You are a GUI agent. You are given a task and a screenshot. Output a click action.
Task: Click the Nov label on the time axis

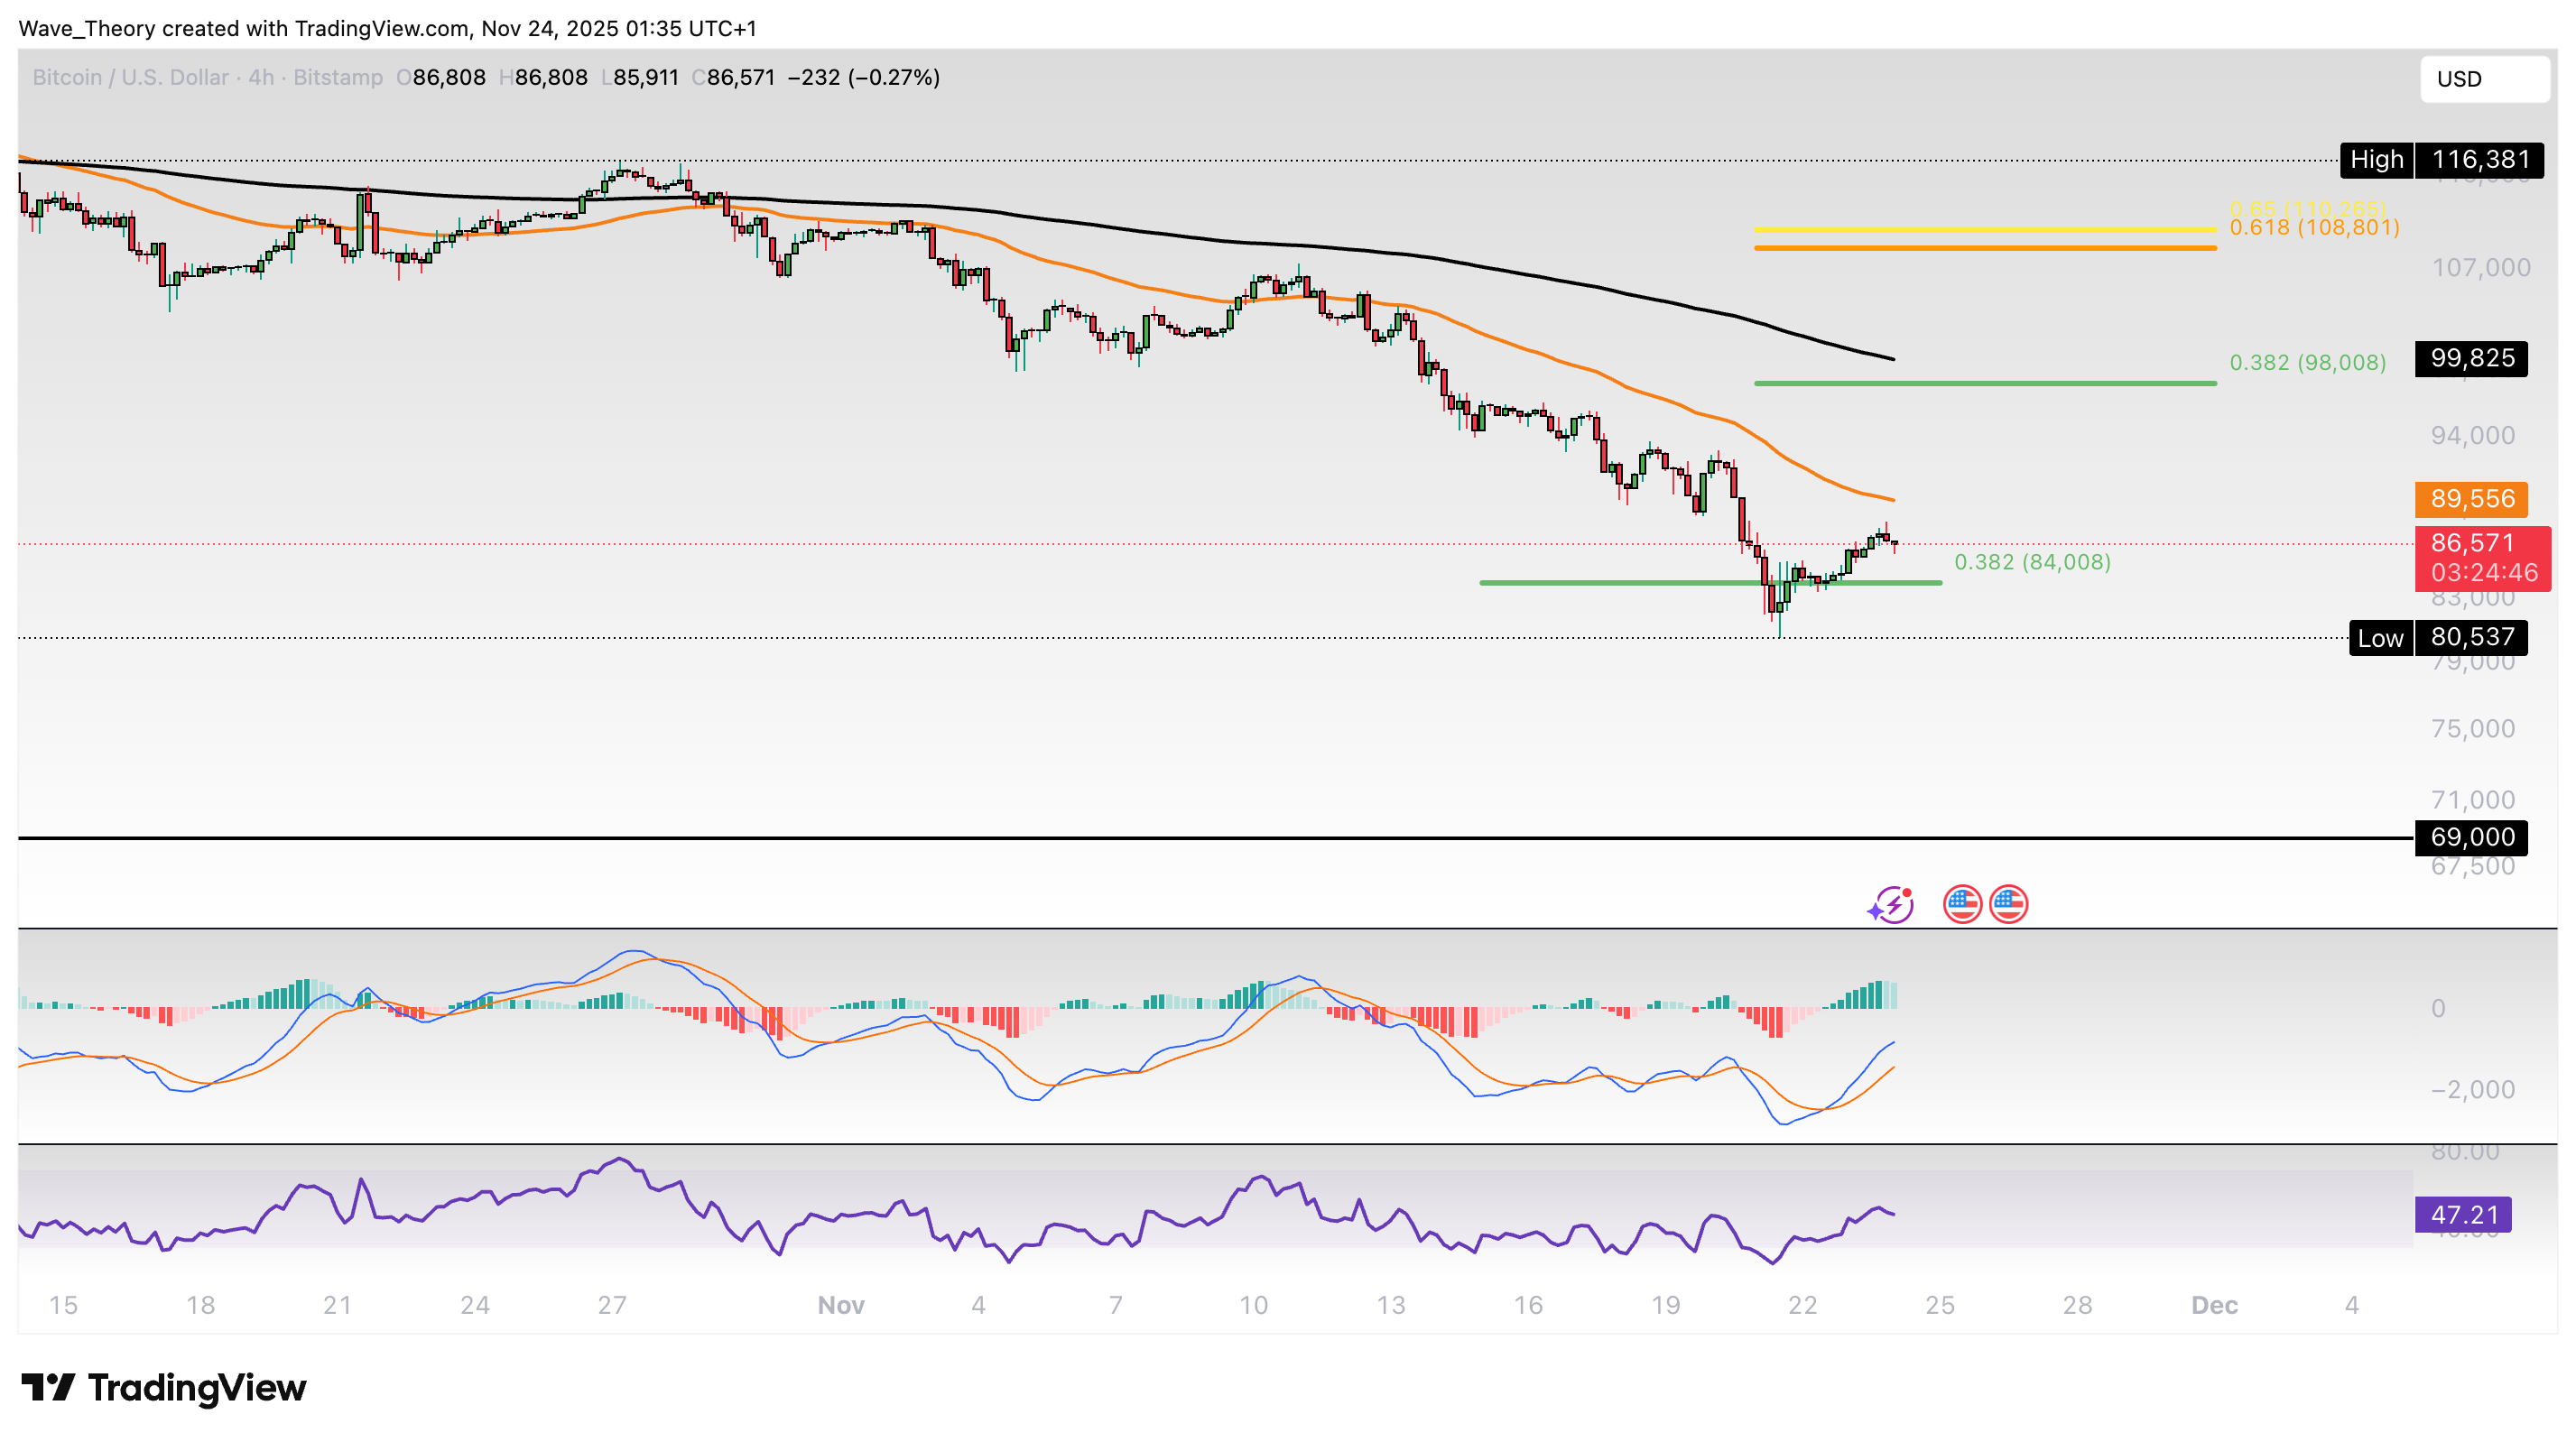click(840, 1305)
